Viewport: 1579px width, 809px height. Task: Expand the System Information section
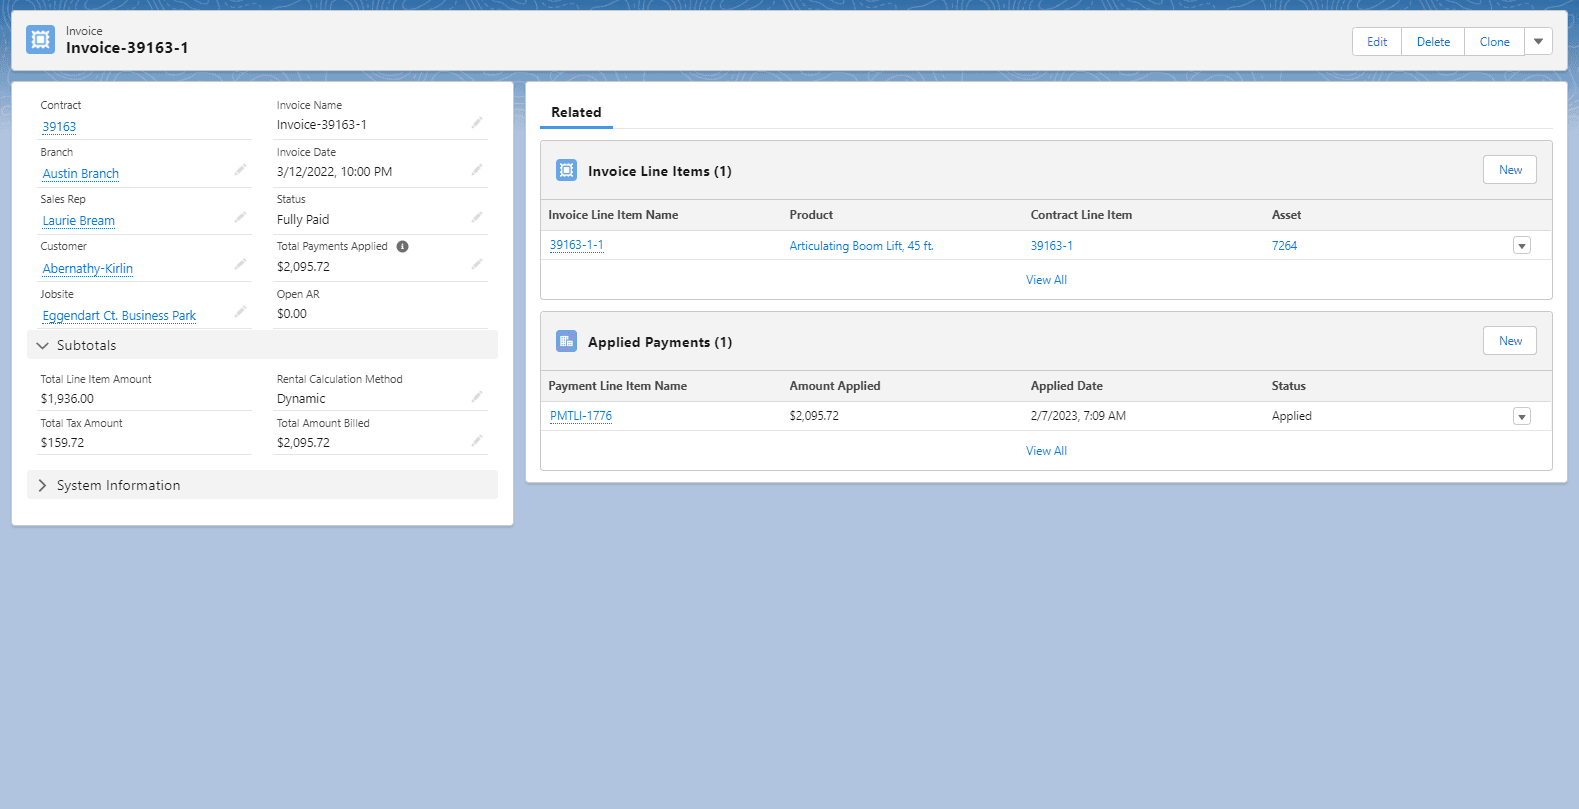coord(43,486)
